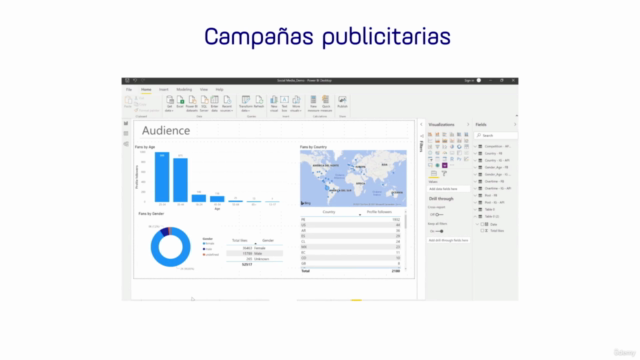Open Power BI datasets source icon
This screenshot has height=360, width=640.
192,104
